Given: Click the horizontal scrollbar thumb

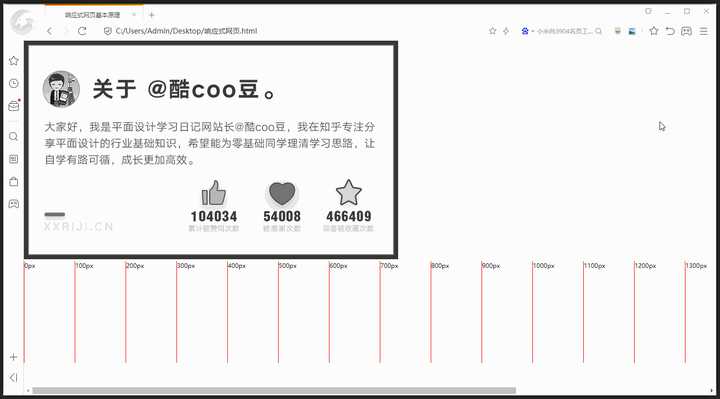Looking at the screenshot, I should coord(274,391).
